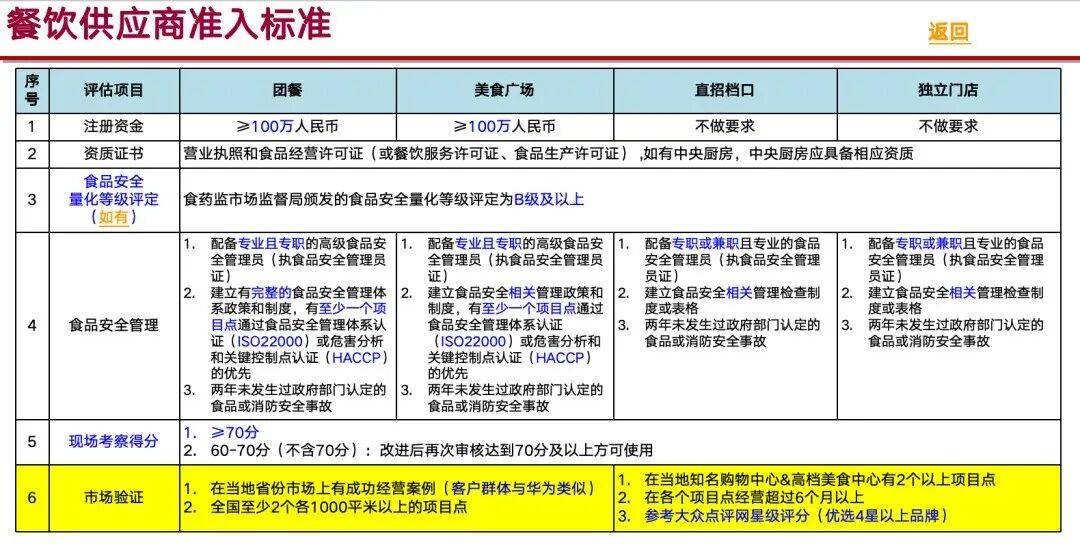
Task: Select the blue 现场考察得分 row label
Action: (x=113, y=442)
